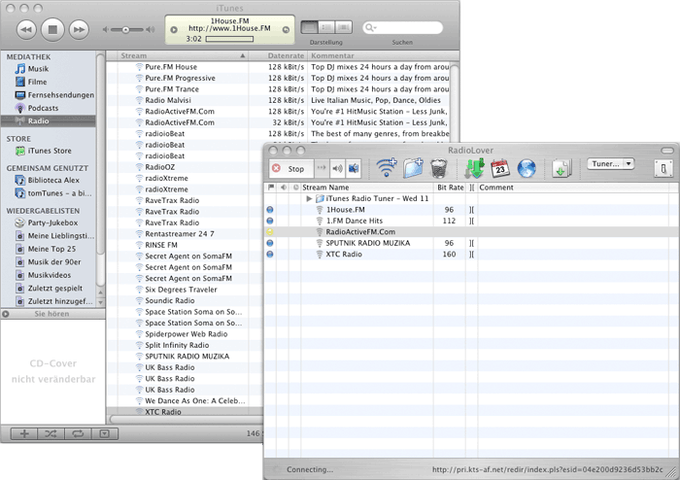This screenshot has height=480, width=680.
Task: Open Zuletzt gespielt playlist
Action: coord(49,288)
